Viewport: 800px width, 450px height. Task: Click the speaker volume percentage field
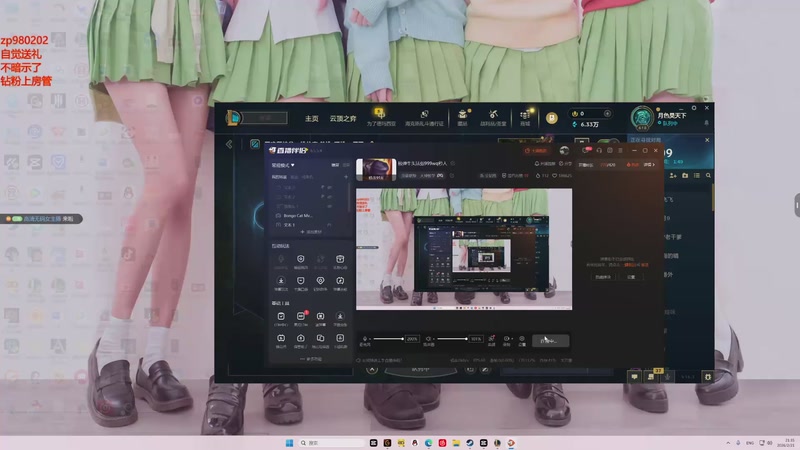tap(476, 339)
